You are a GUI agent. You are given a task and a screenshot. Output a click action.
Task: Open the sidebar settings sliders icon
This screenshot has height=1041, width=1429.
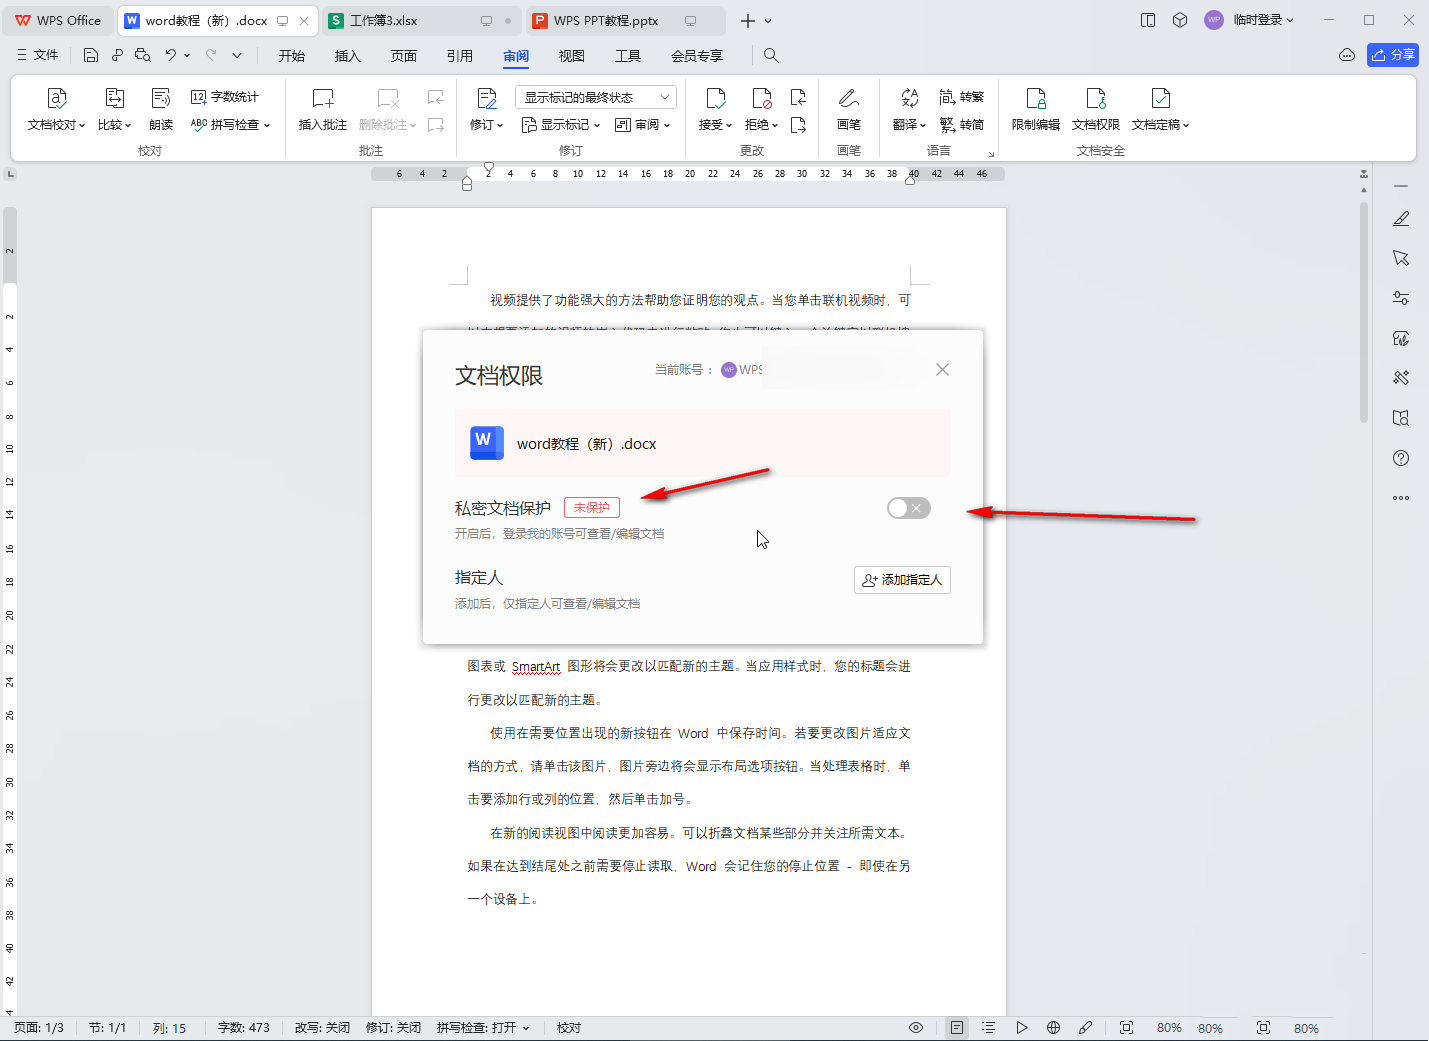tap(1401, 298)
